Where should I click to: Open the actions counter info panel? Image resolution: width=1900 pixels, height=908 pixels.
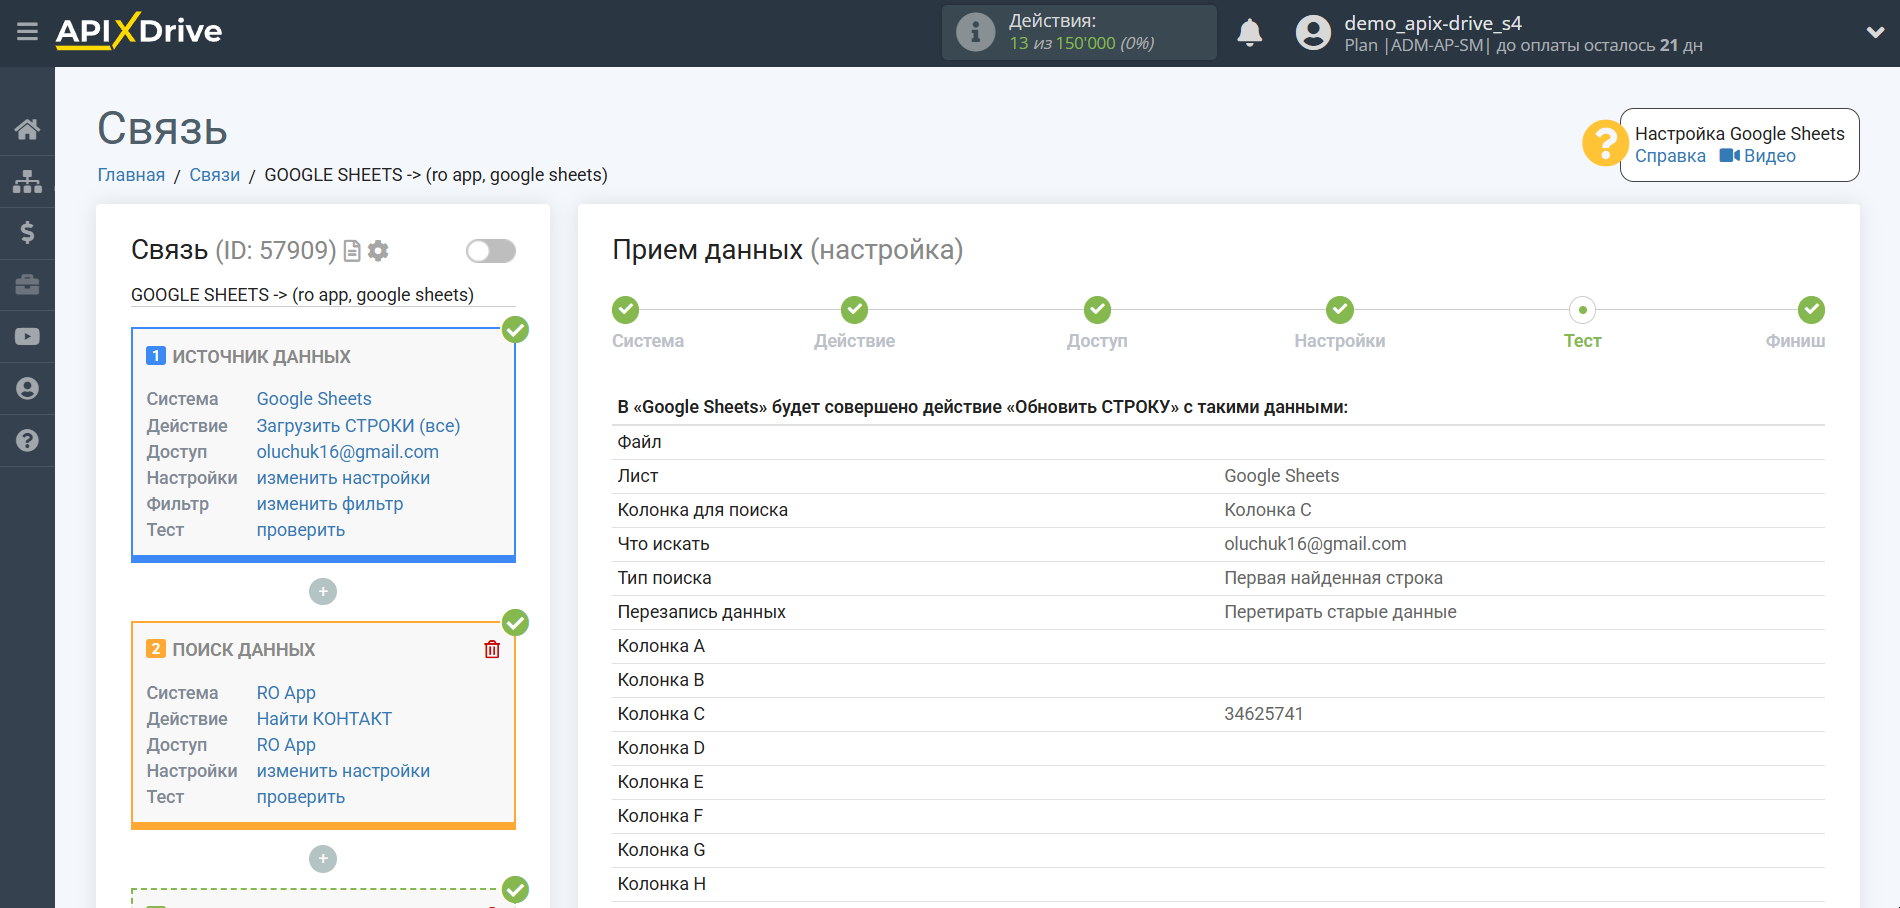[1078, 33]
